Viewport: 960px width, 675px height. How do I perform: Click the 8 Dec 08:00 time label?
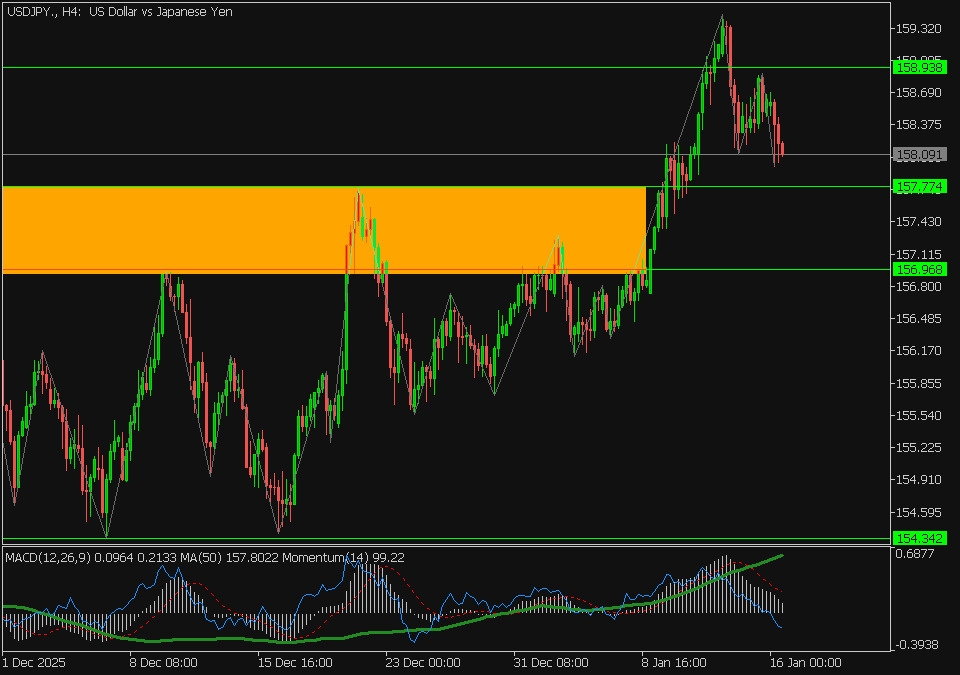[163, 662]
